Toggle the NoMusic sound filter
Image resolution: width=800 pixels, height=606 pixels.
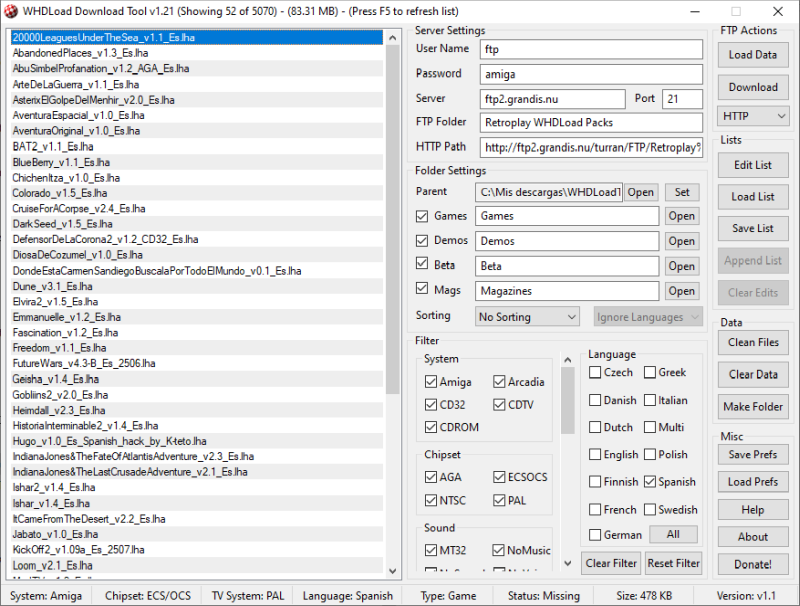tap(498, 550)
